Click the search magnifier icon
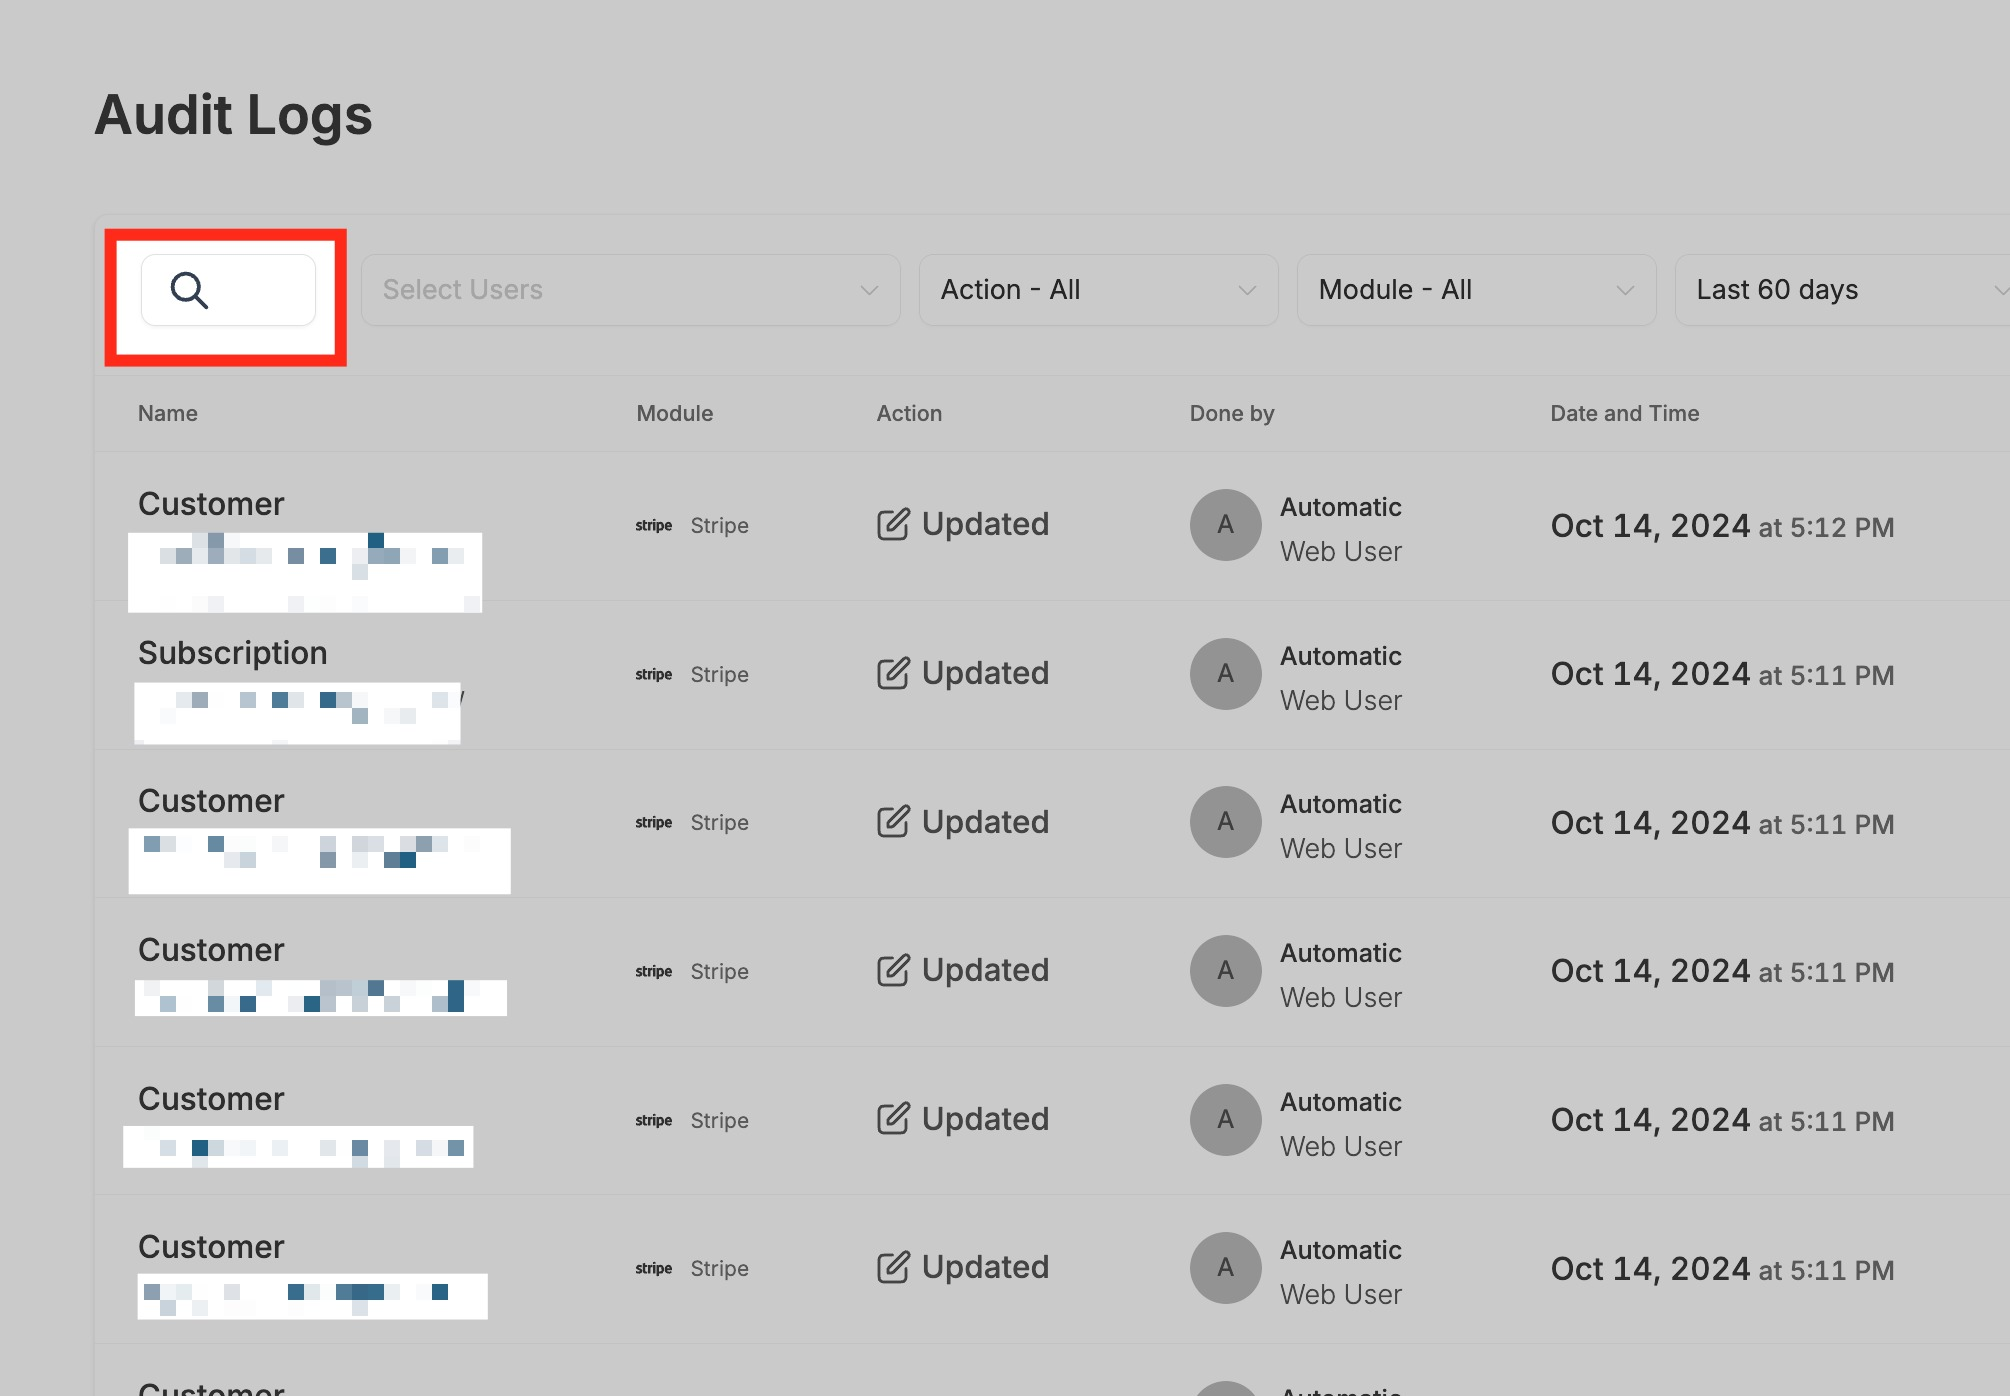The image size is (2010, 1396). [x=189, y=290]
